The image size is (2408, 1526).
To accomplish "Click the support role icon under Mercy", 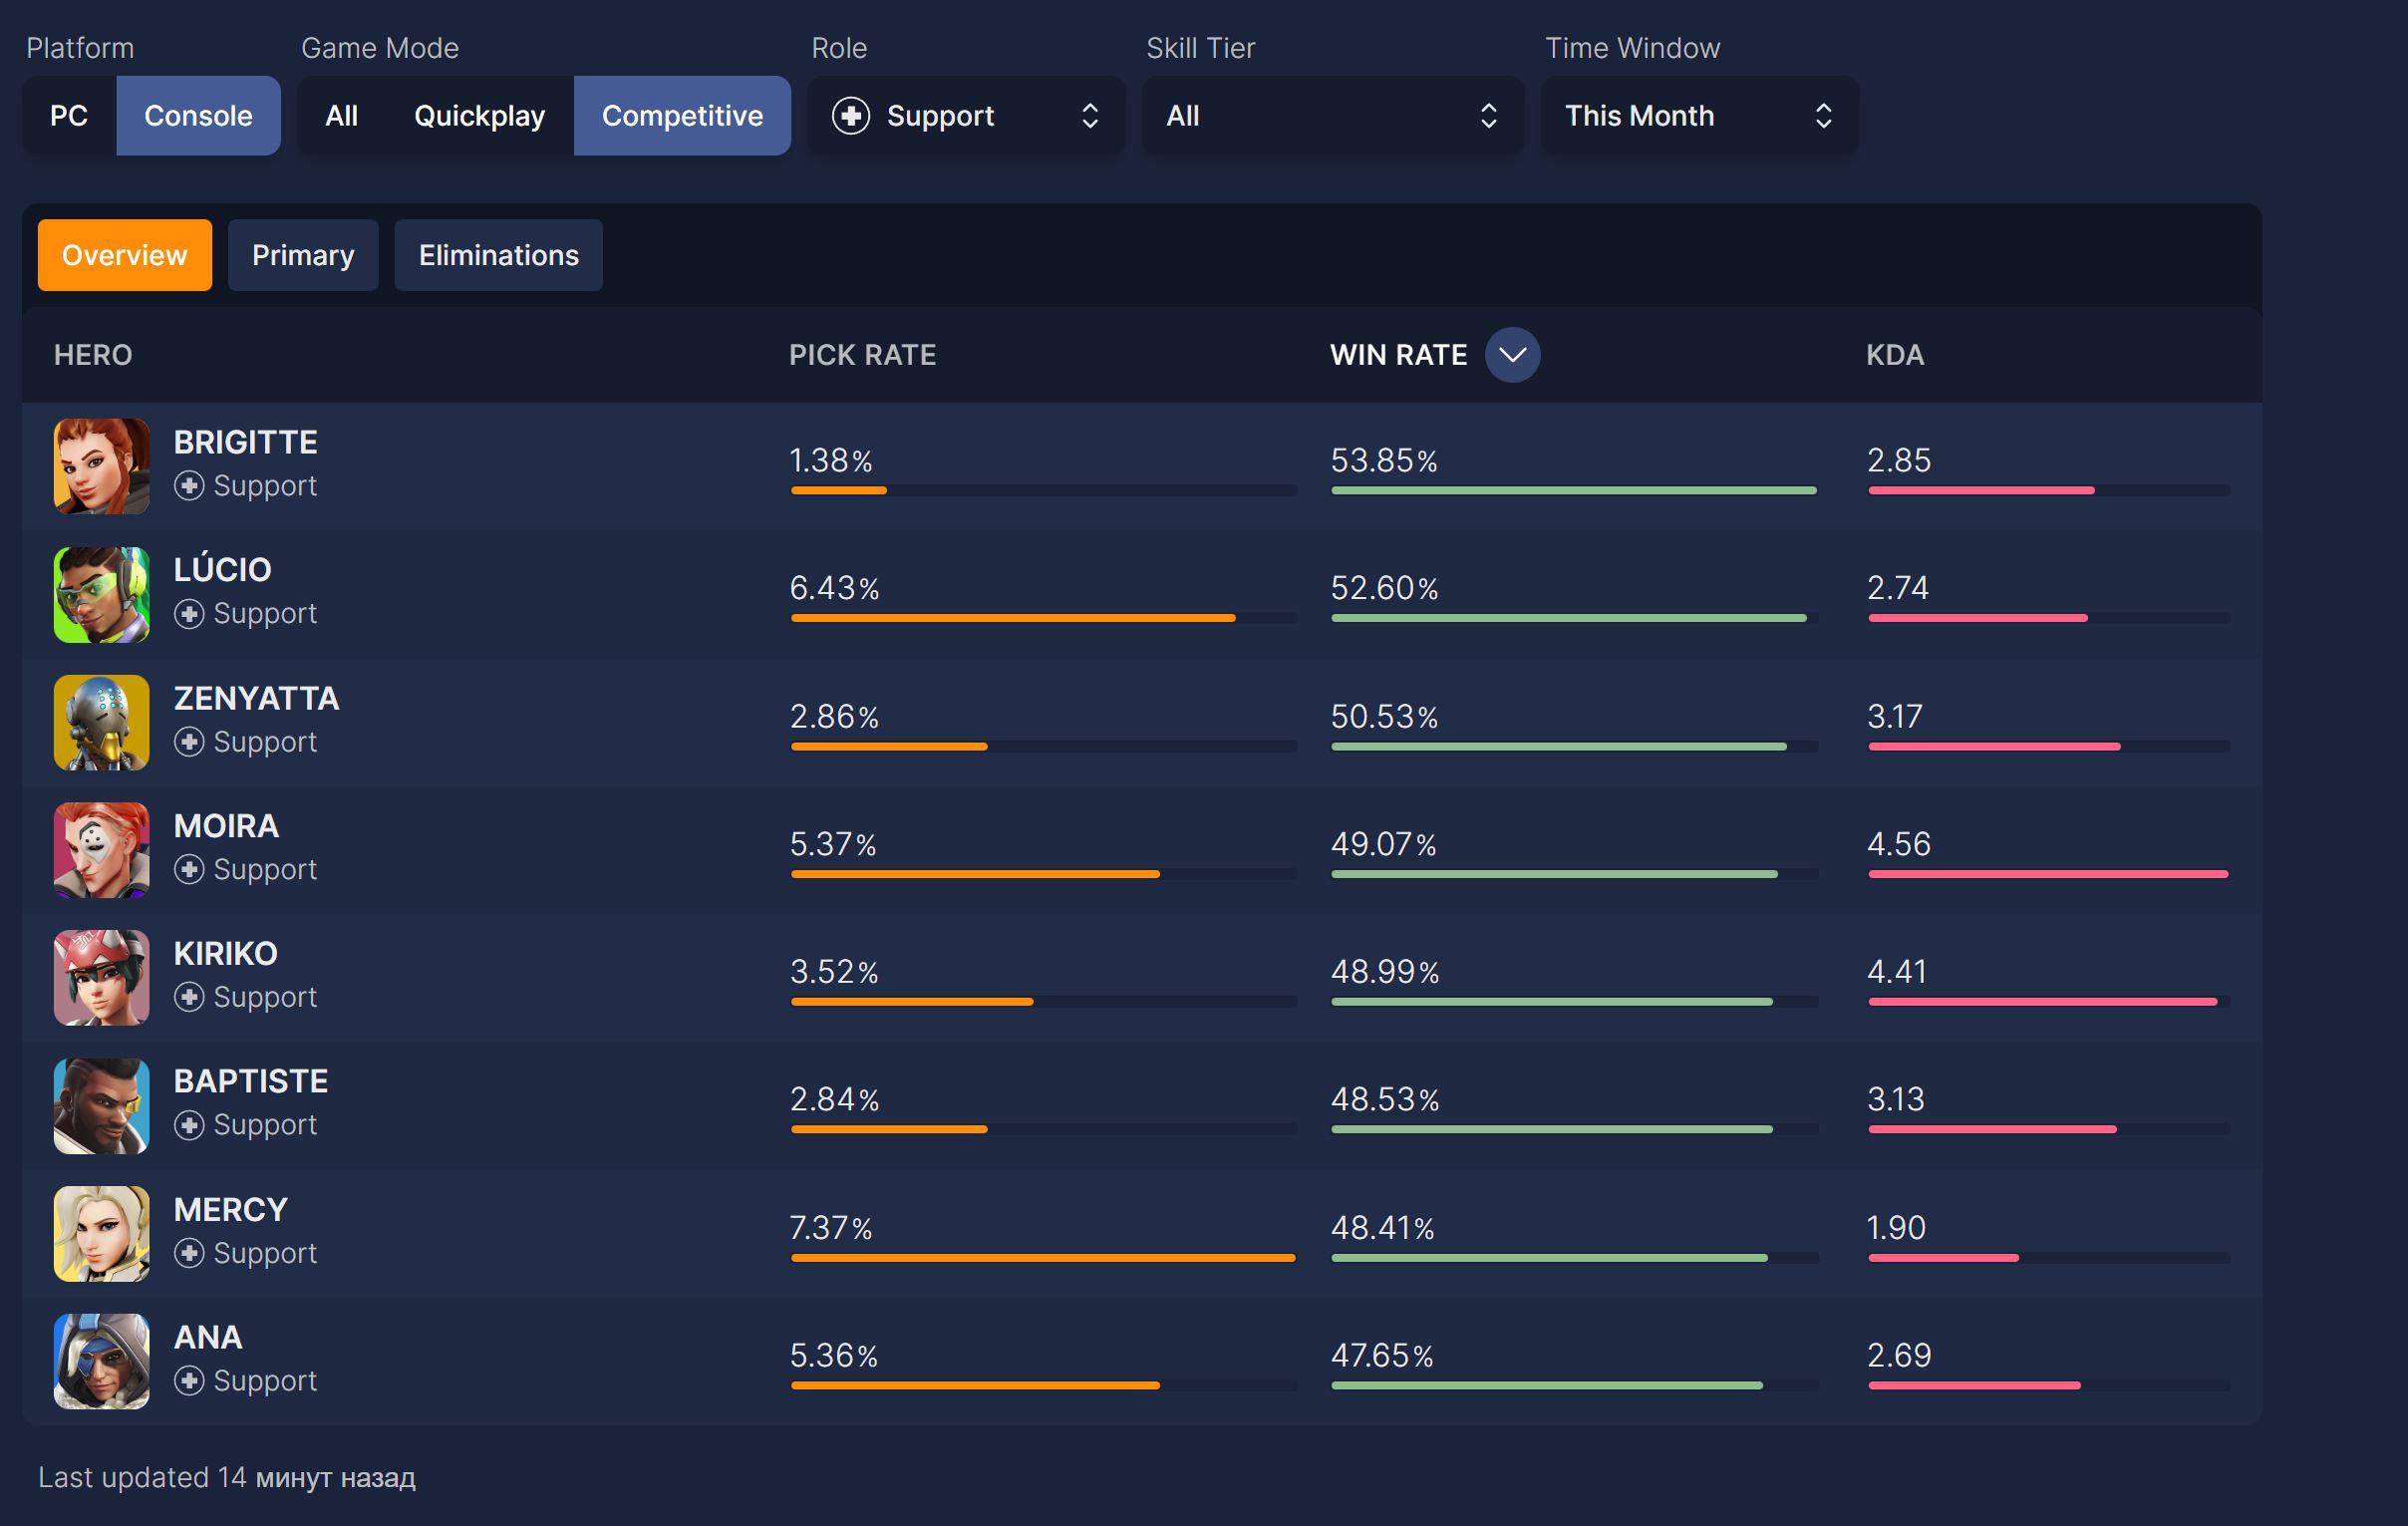I will click(x=189, y=1253).
